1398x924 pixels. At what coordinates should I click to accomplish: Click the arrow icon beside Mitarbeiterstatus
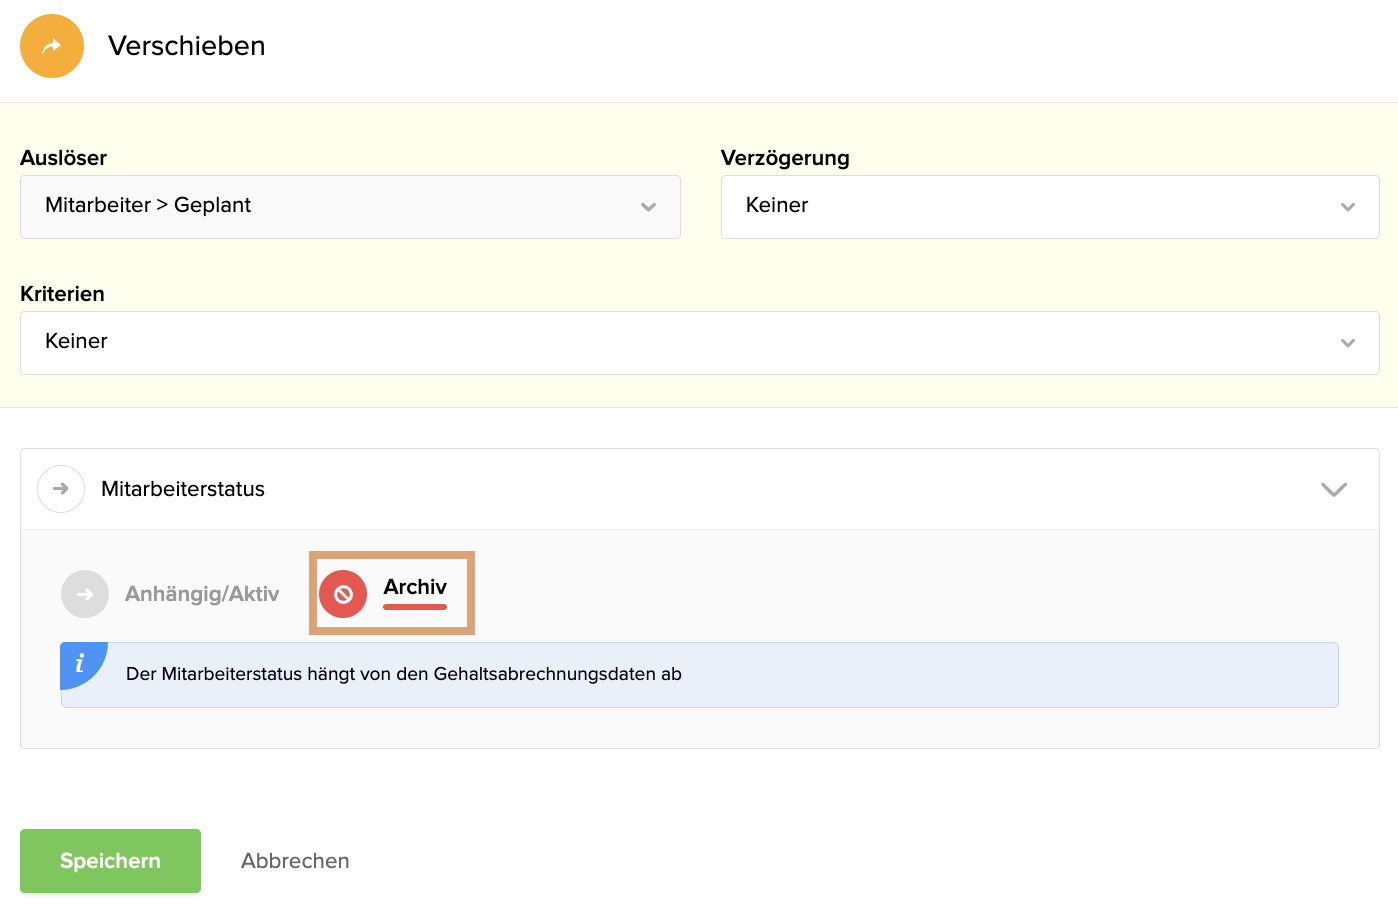pos(61,489)
